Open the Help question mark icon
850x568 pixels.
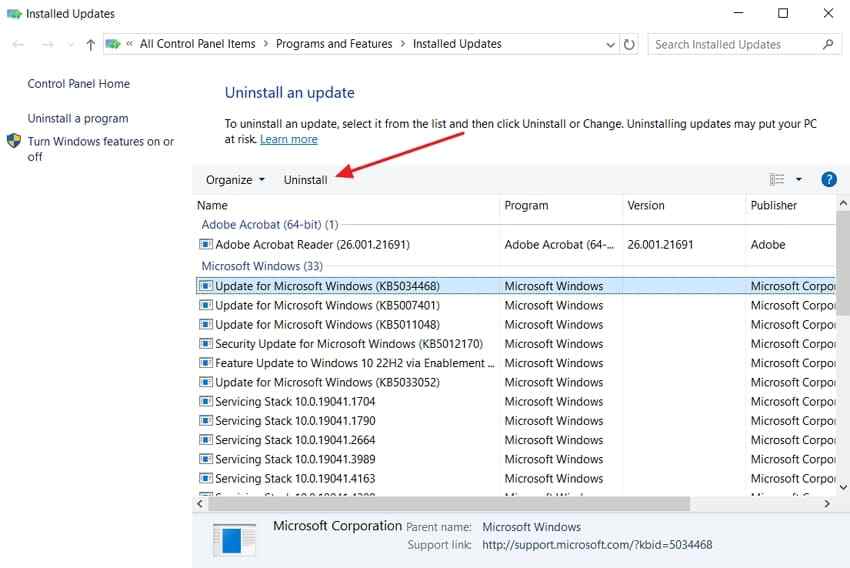[829, 179]
